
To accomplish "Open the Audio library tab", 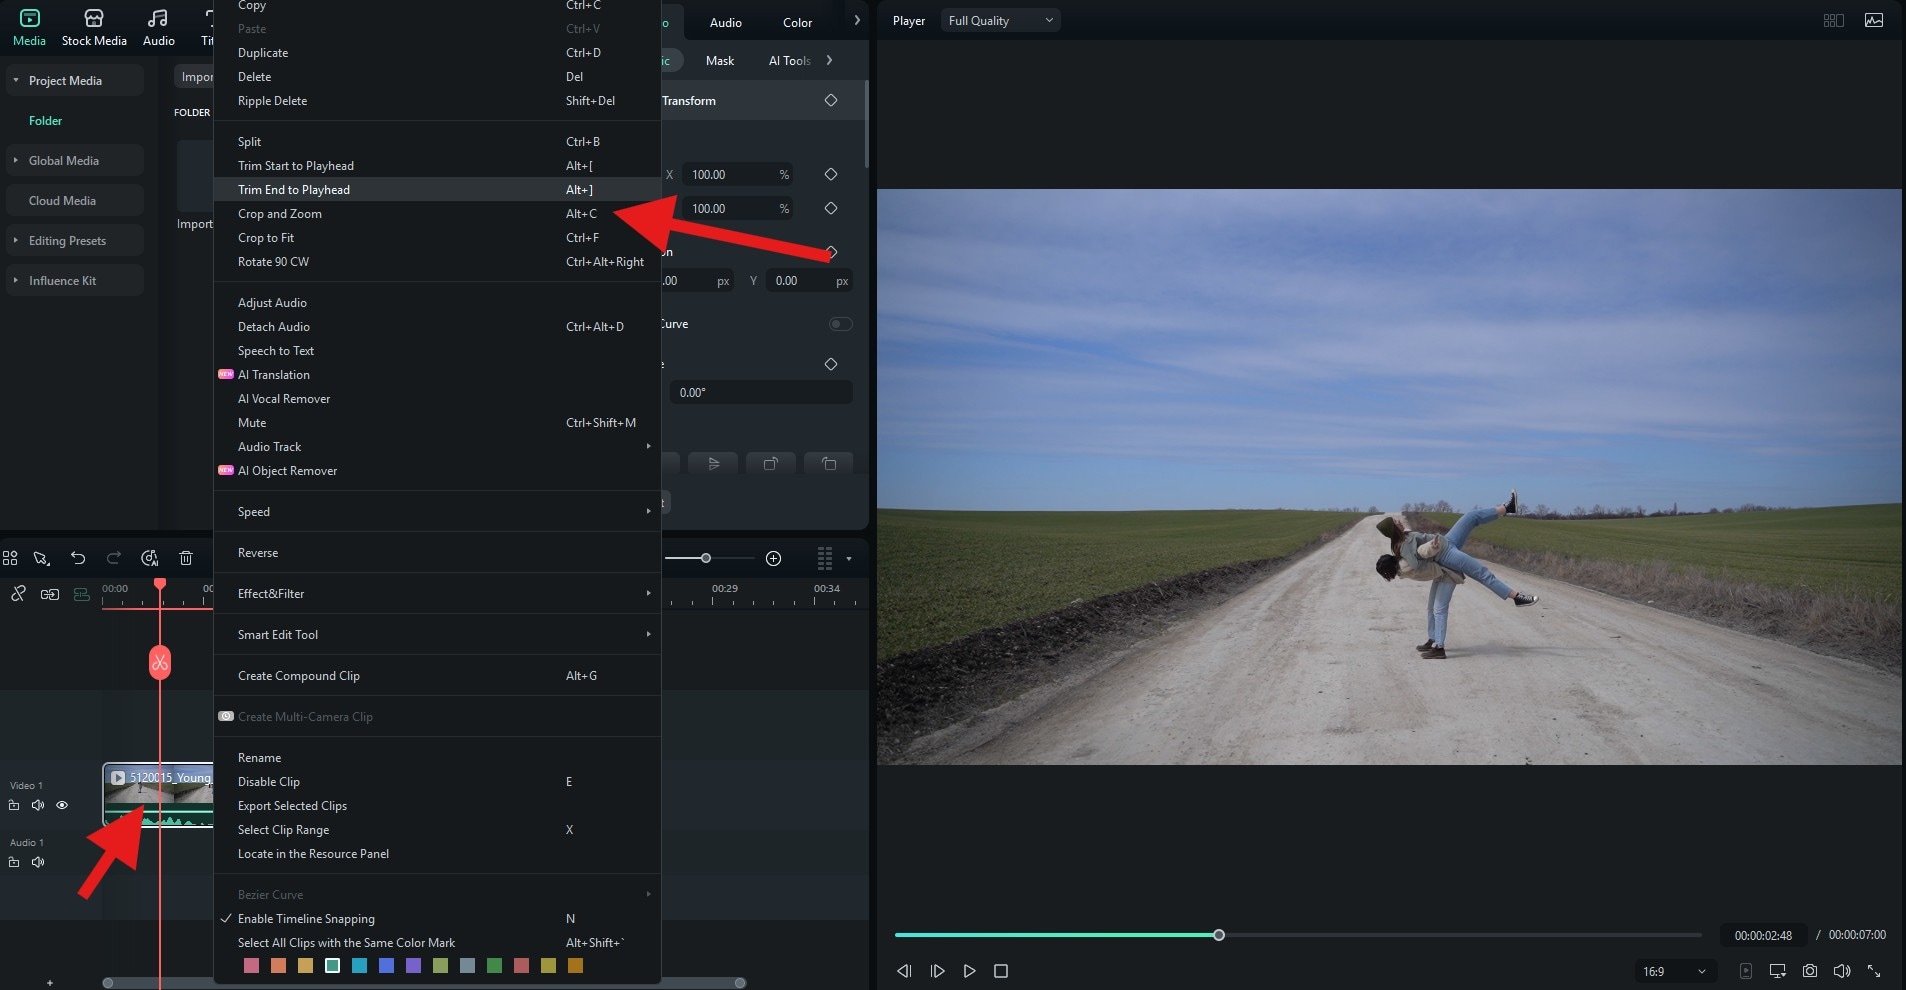I will tap(158, 27).
